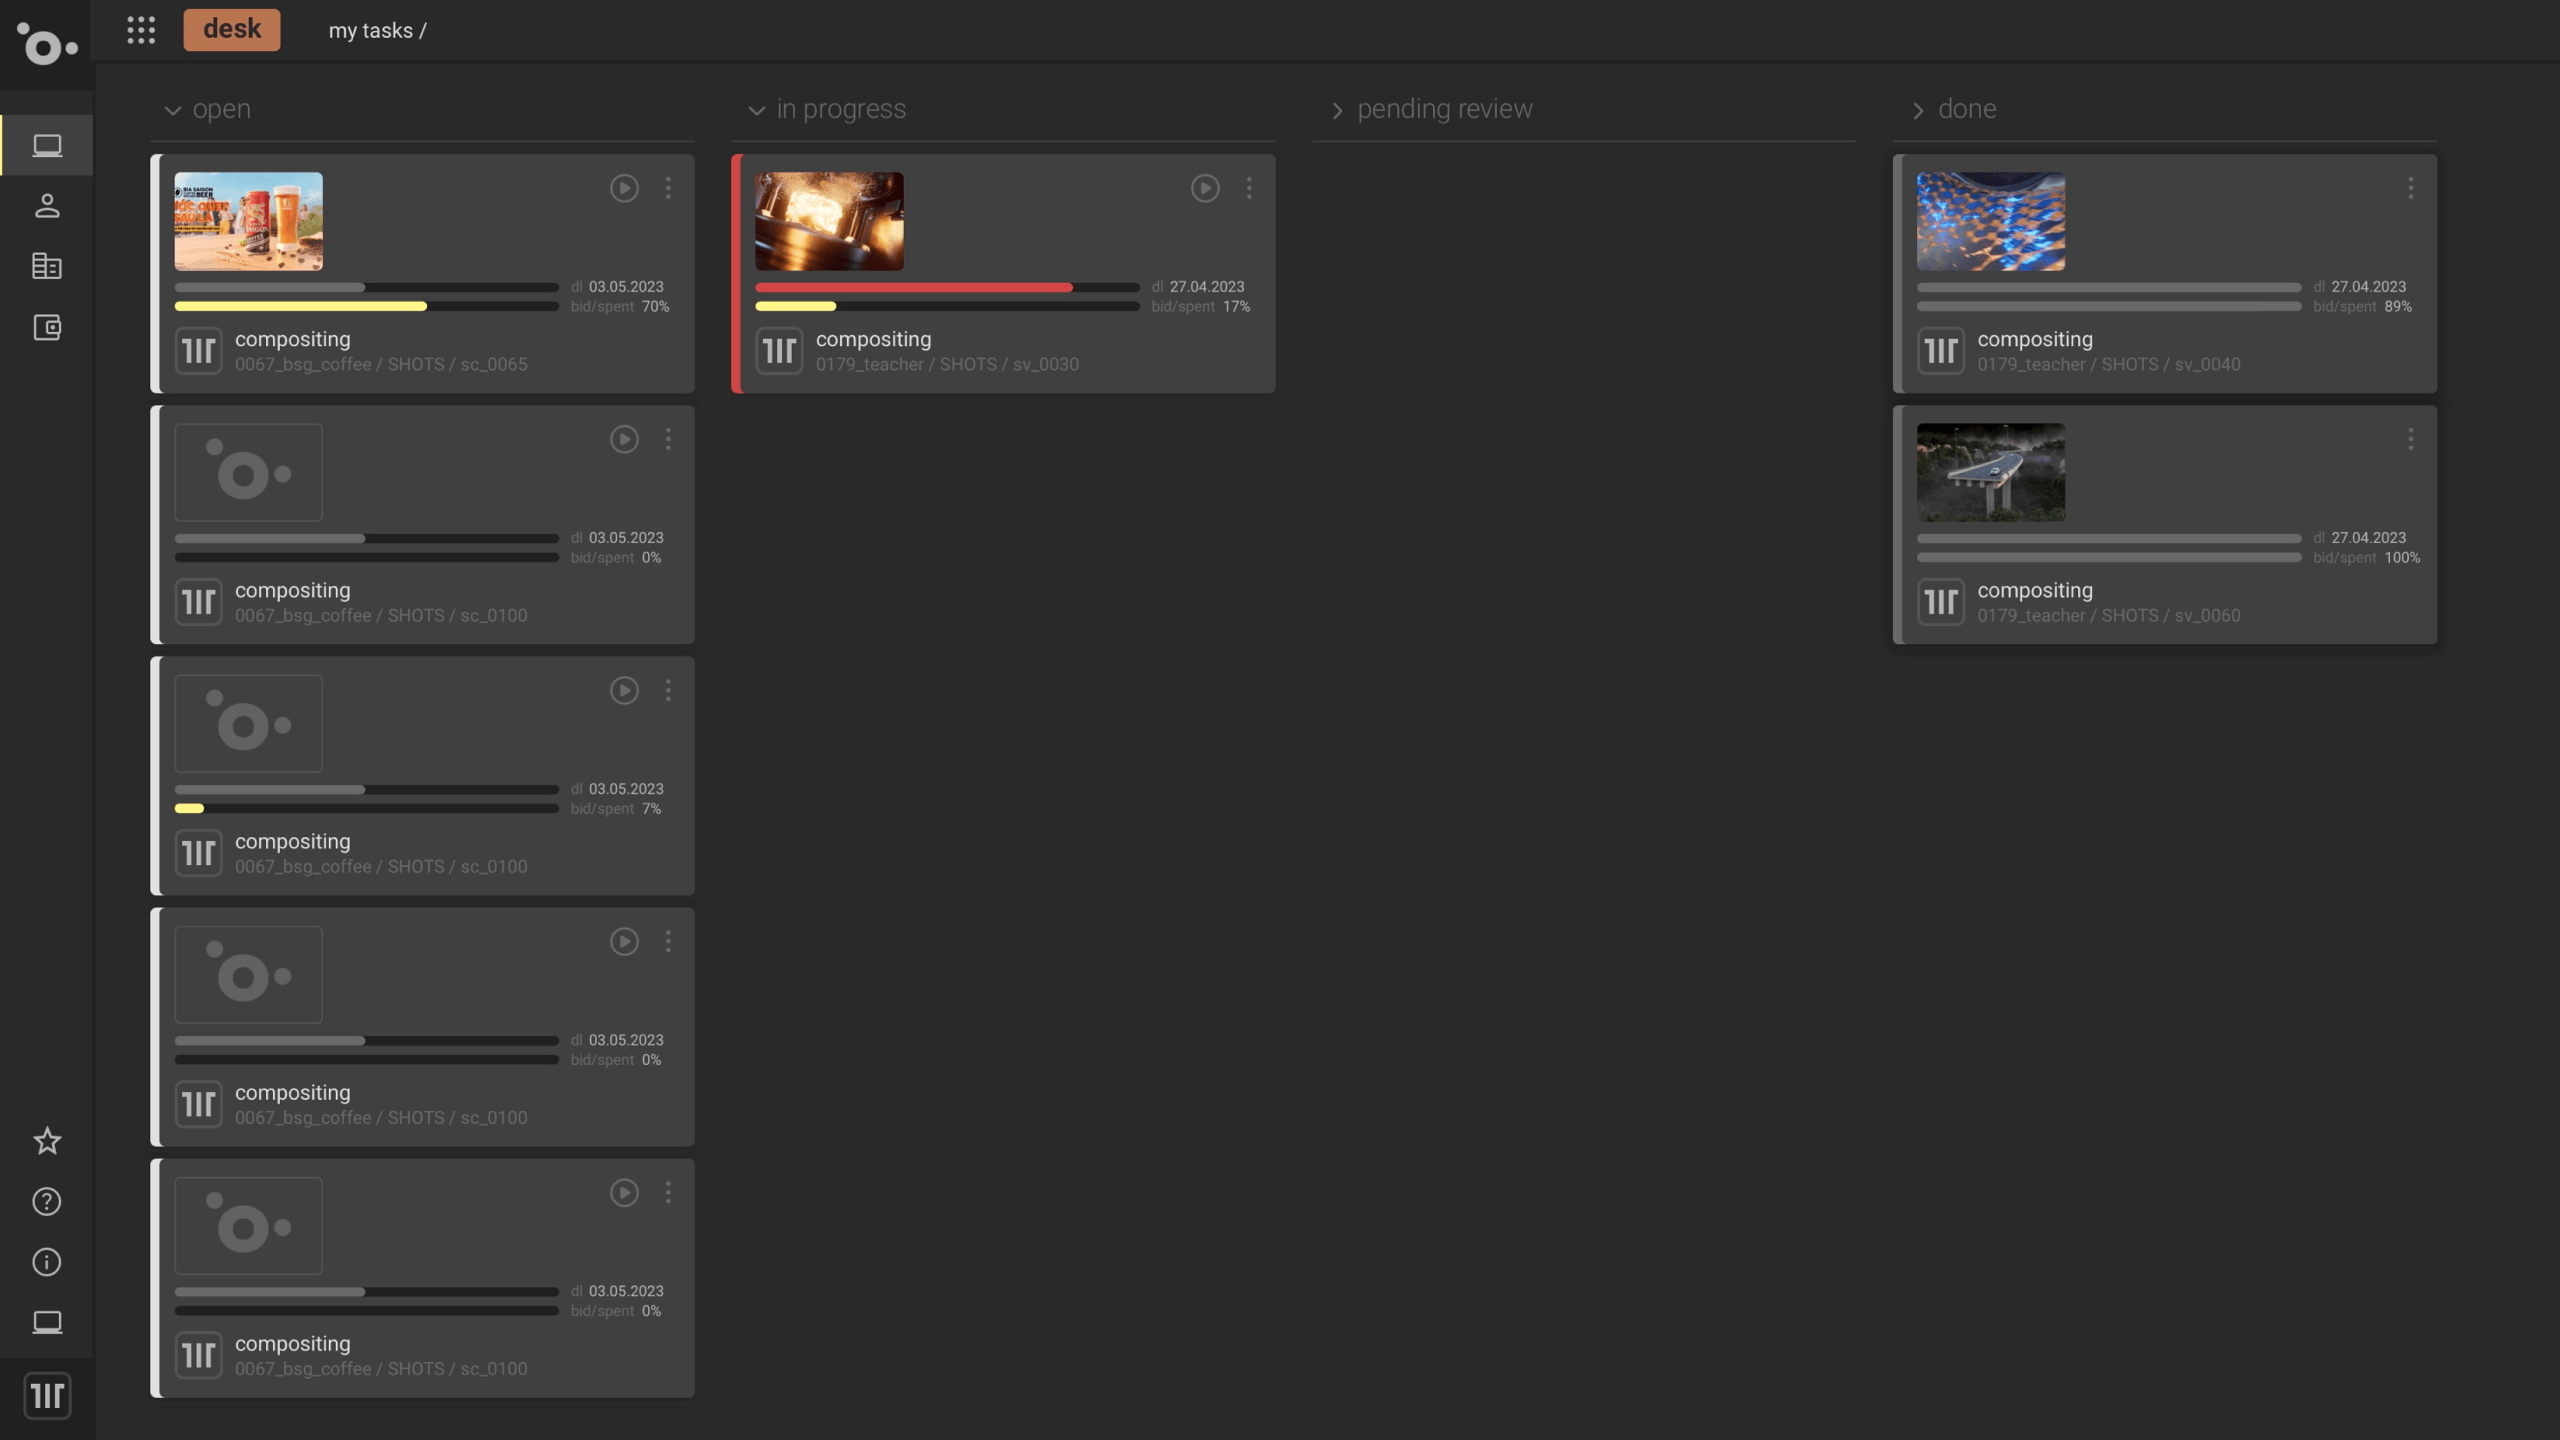Viewport: 2560px width, 1440px height.
Task: Start timer on sv_0030 teacher task
Action: 1205,188
